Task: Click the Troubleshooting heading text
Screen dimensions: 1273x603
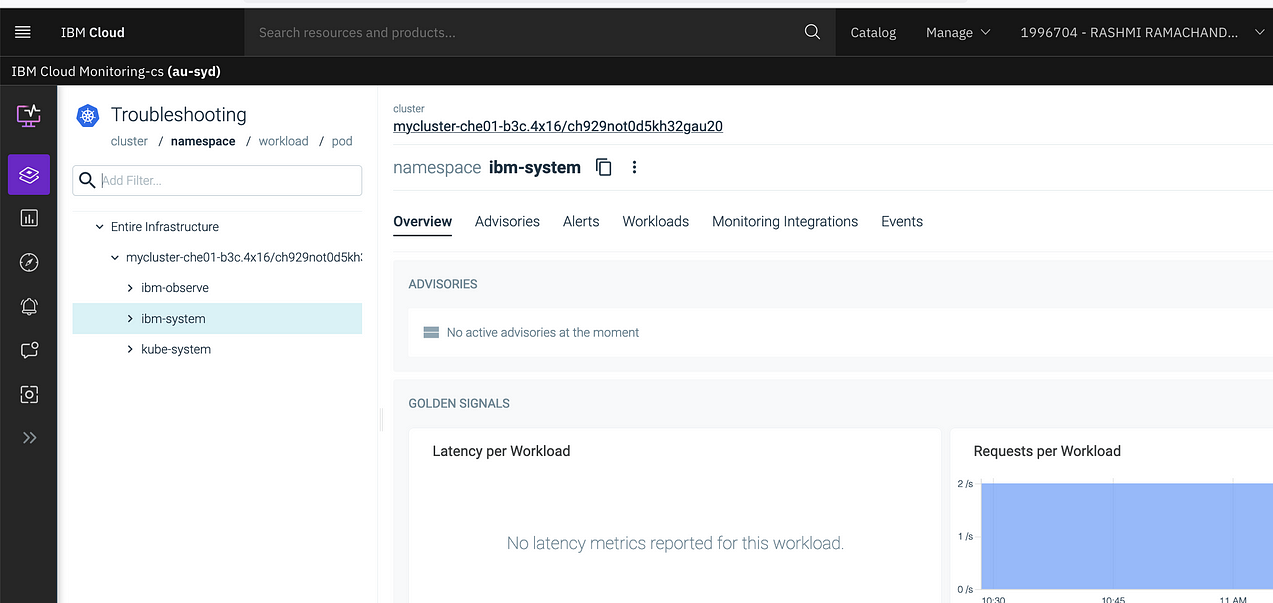Action: [x=179, y=115]
